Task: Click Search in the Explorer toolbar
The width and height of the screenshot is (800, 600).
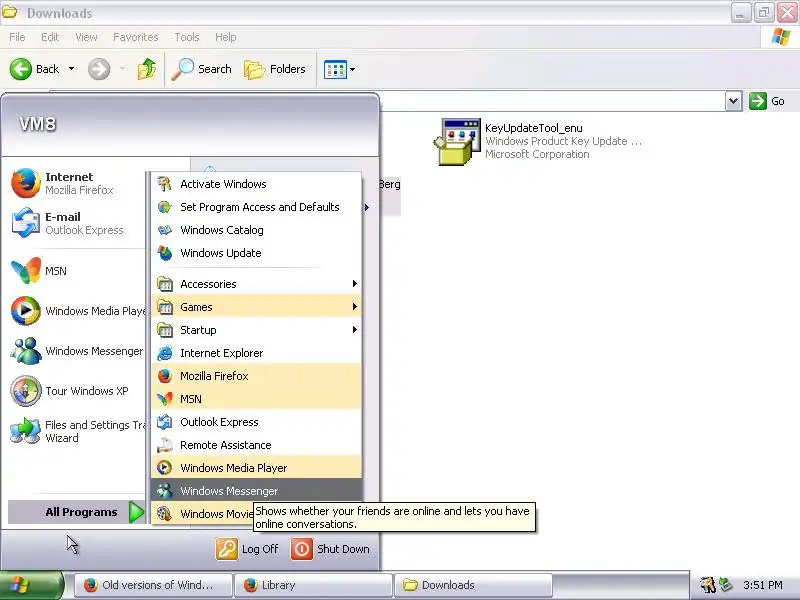Action: 202,69
